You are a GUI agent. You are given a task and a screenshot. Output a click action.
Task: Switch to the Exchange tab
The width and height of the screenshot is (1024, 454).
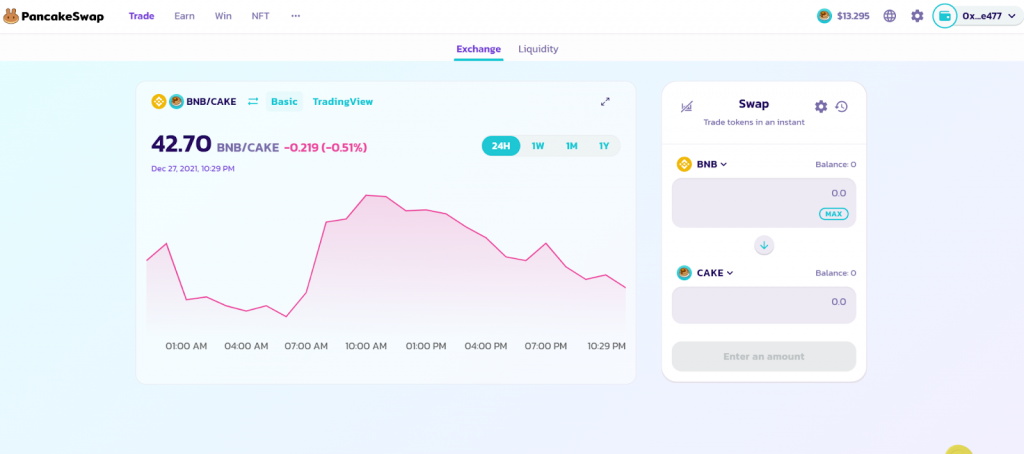click(x=479, y=49)
